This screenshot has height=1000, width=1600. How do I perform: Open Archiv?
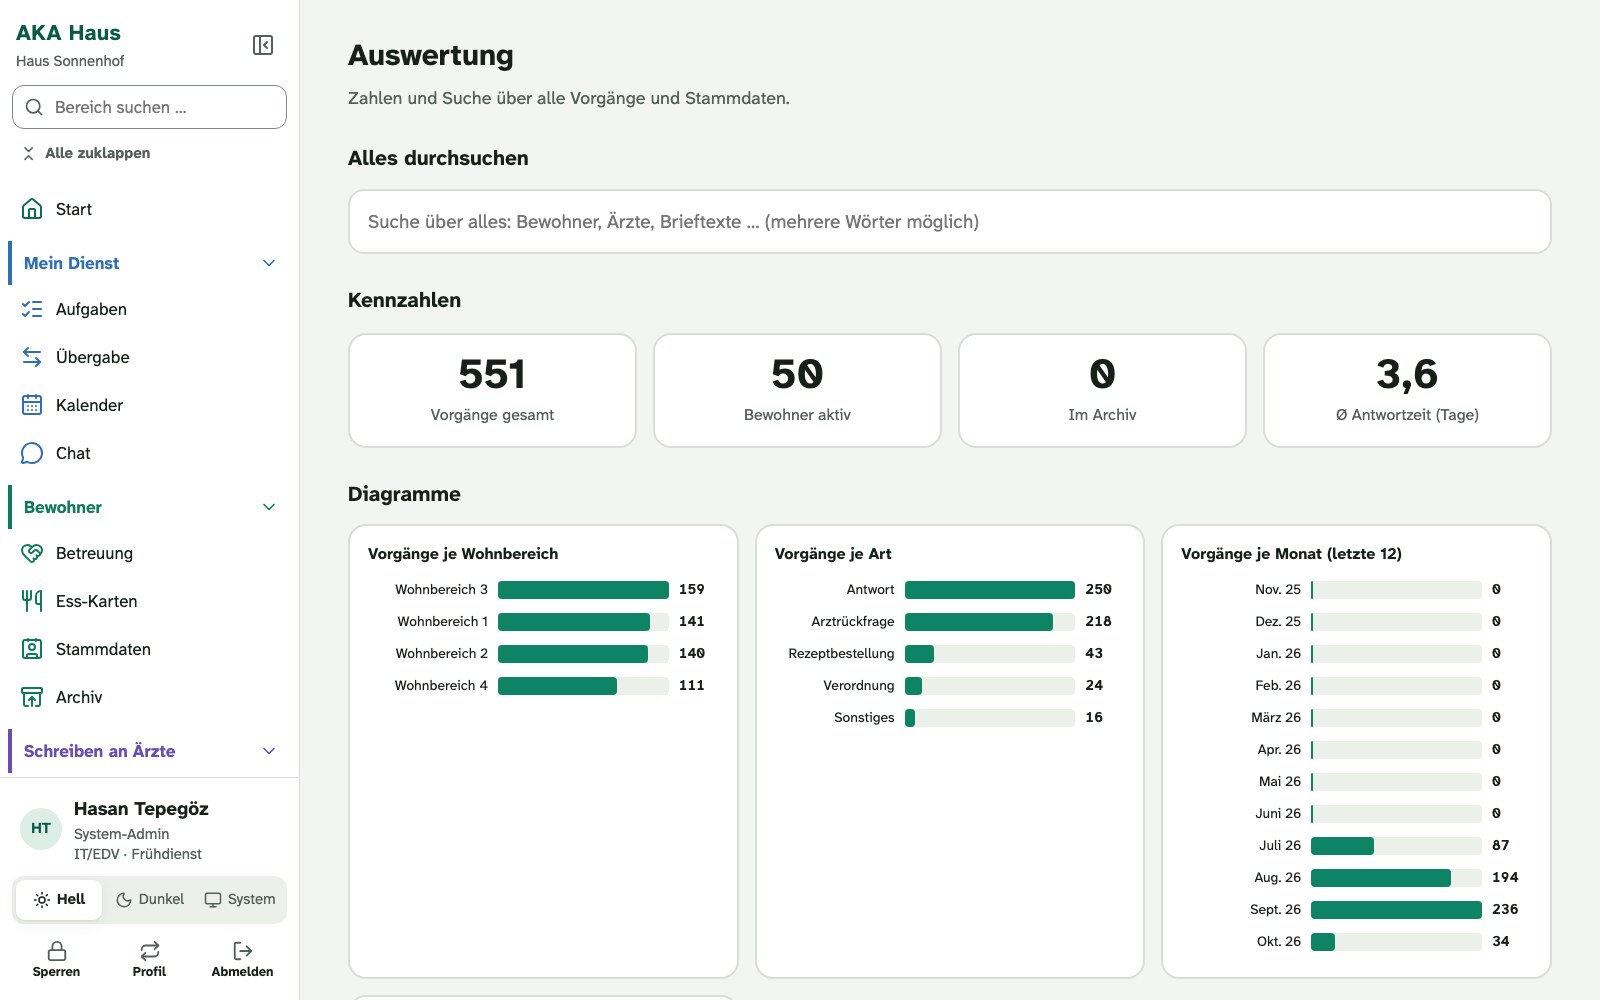click(x=149, y=697)
